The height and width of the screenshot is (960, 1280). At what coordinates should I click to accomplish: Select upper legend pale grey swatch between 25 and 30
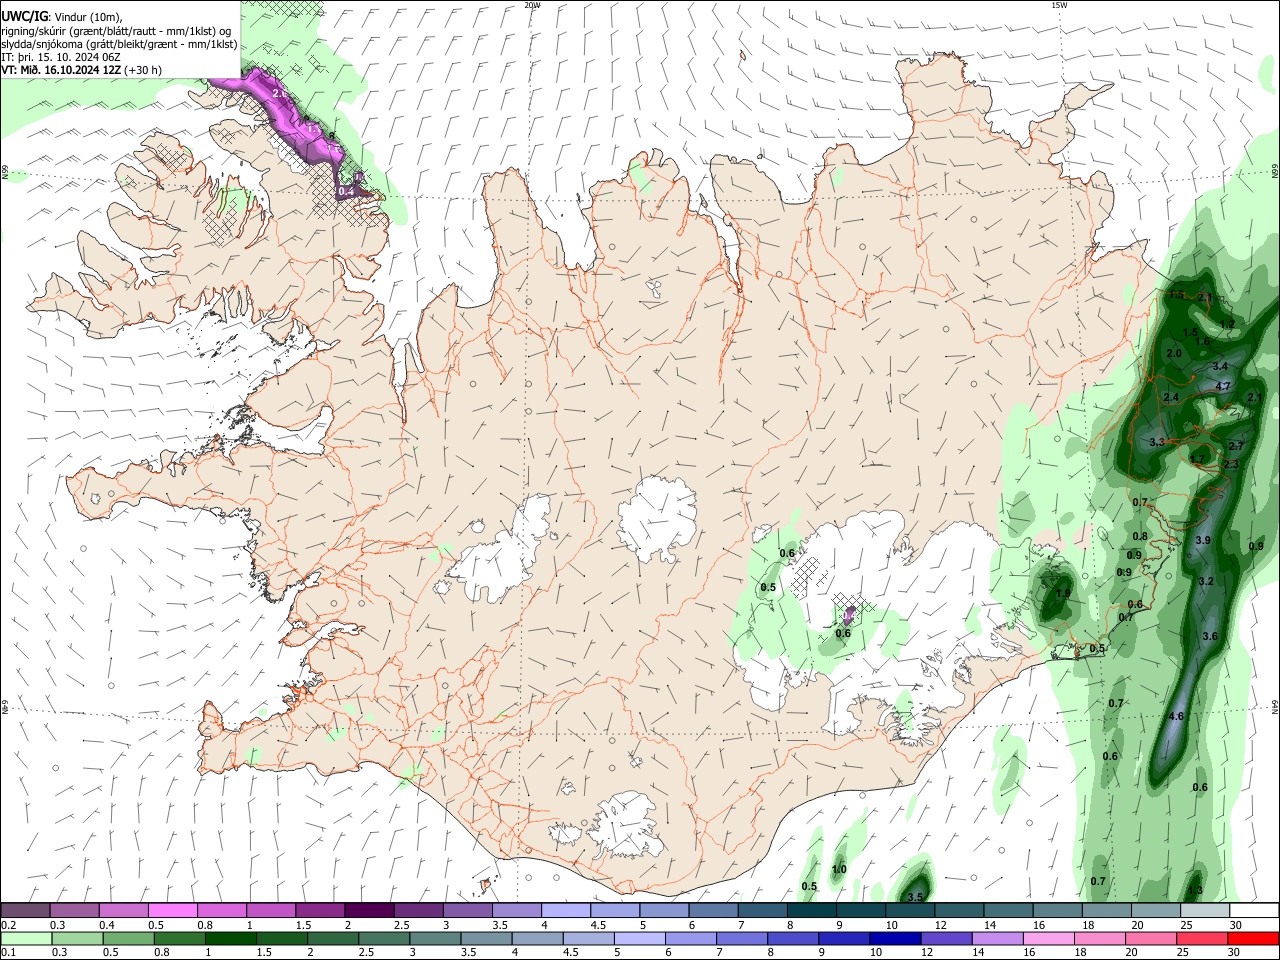1204,911
